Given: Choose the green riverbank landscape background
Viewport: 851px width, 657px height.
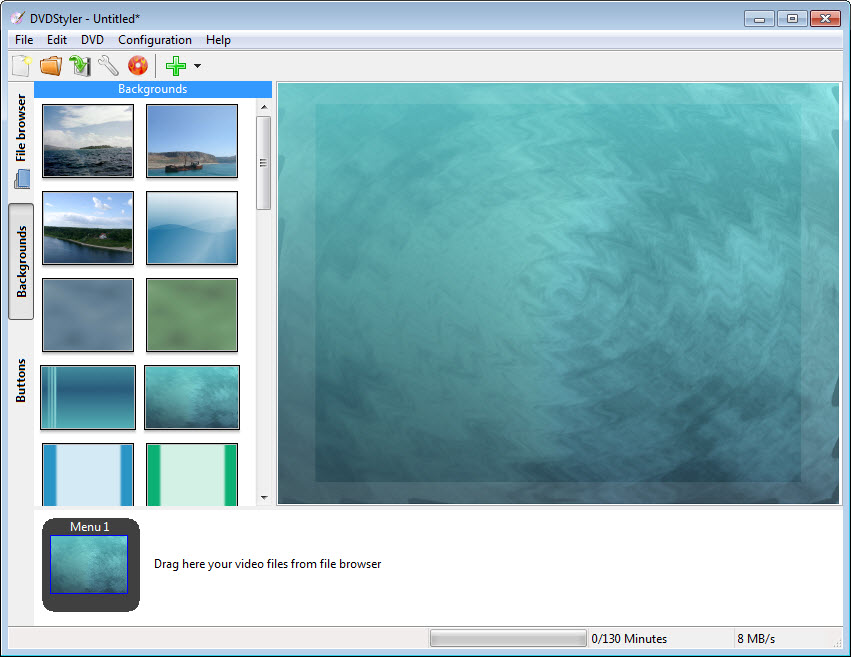Looking at the screenshot, I should point(88,228).
